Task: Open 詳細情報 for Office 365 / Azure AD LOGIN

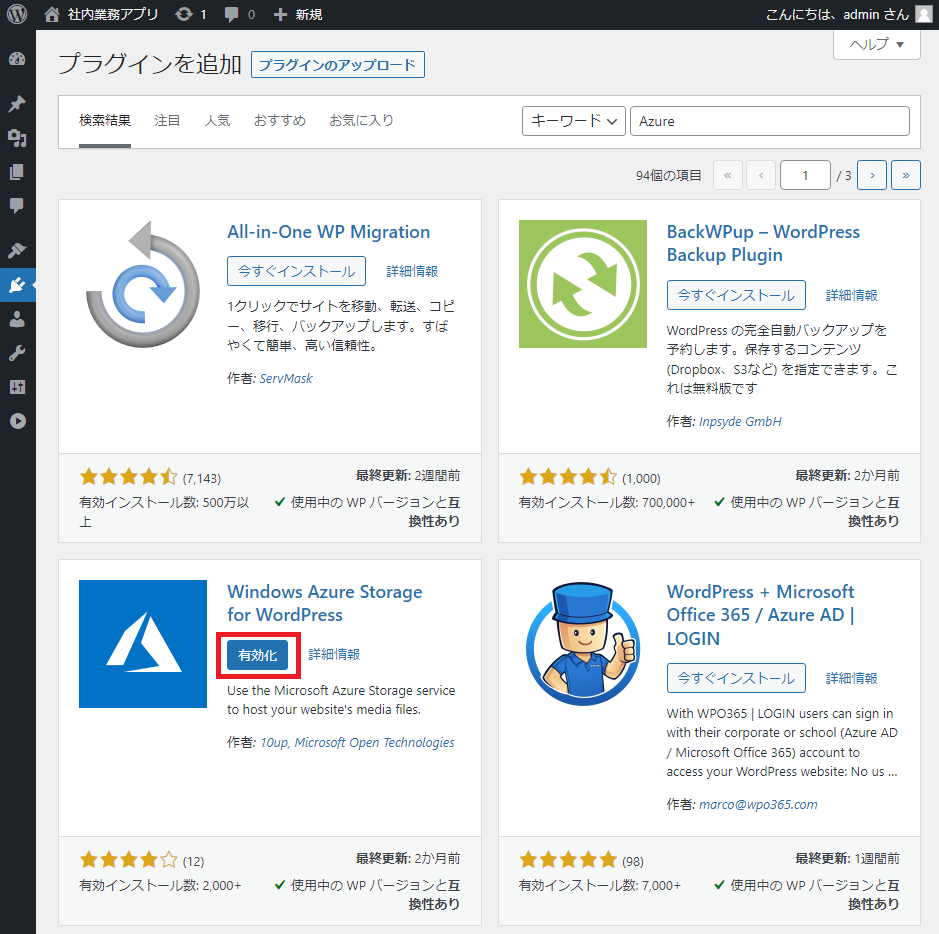Action: [x=852, y=678]
